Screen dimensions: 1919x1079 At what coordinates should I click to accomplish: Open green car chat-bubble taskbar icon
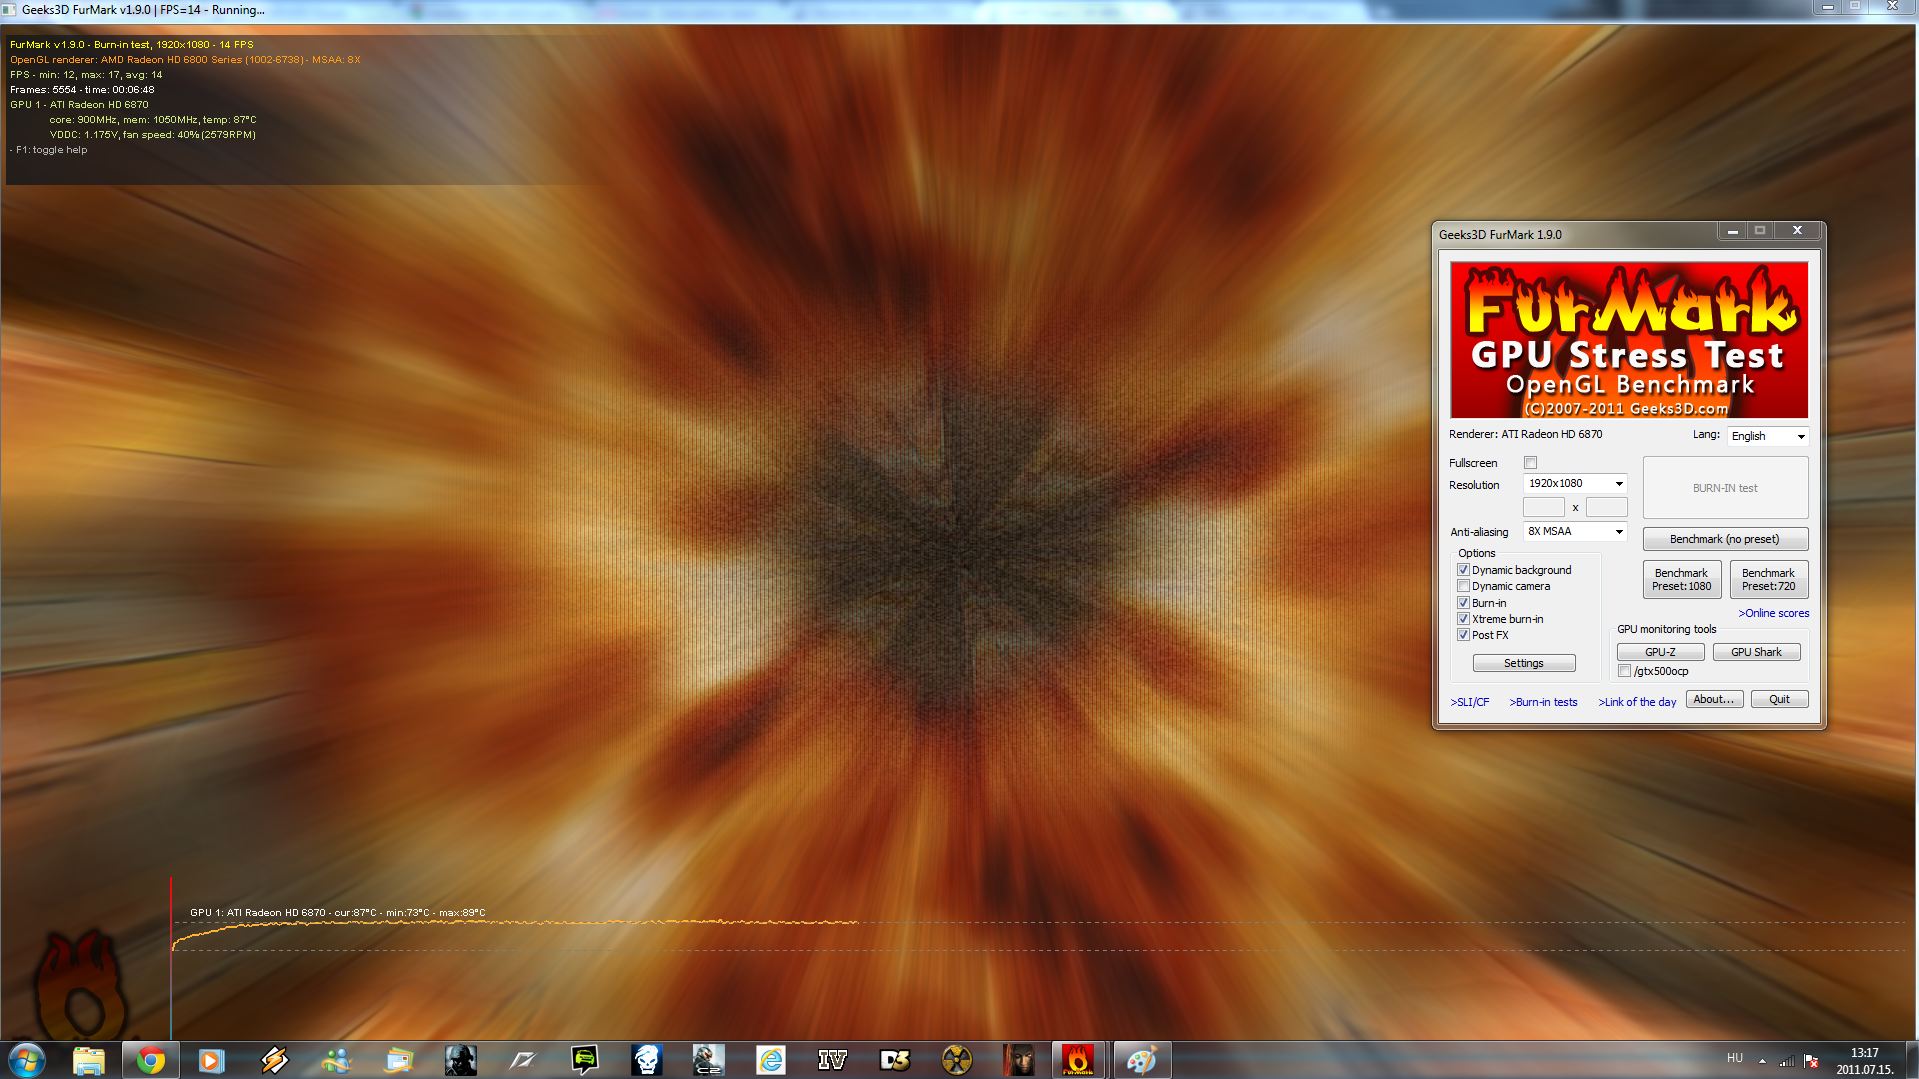point(585,1060)
